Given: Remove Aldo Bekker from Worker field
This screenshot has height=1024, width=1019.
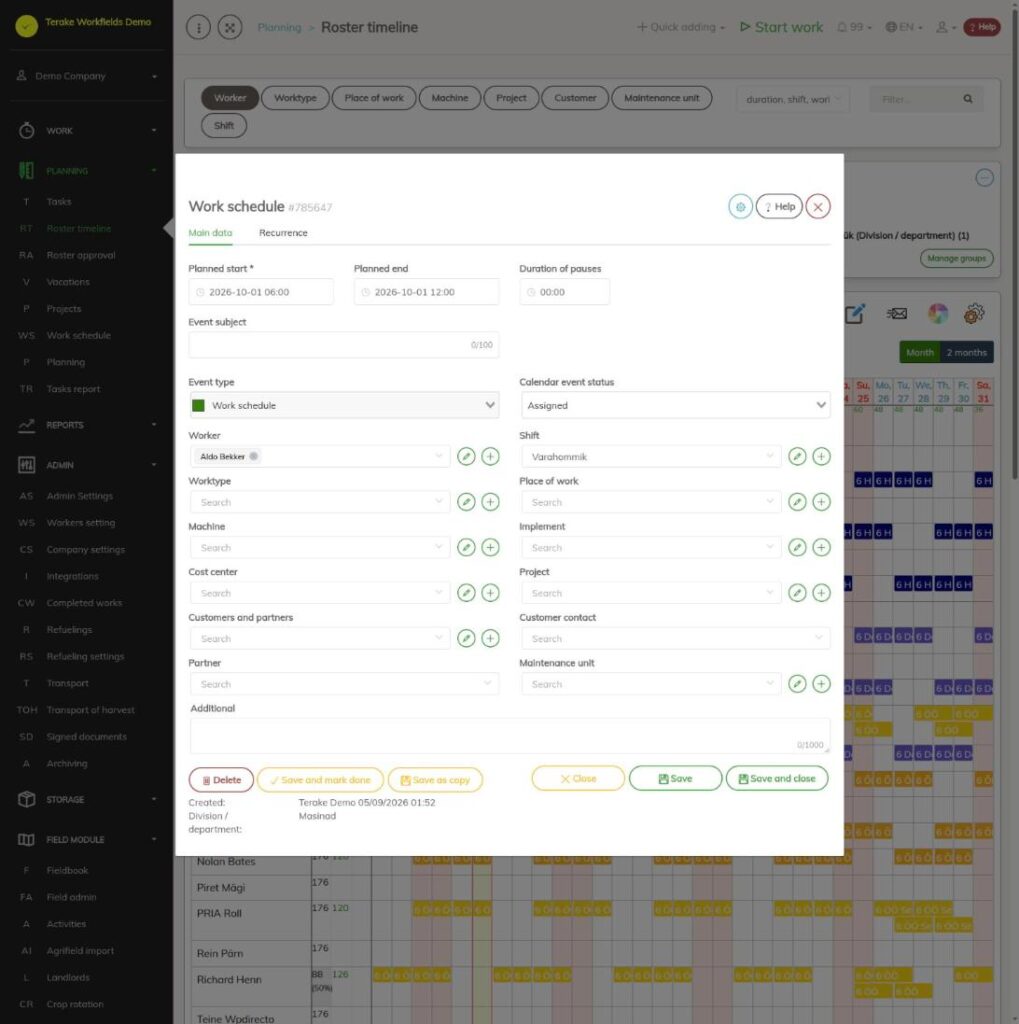Looking at the screenshot, I should tap(253, 456).
